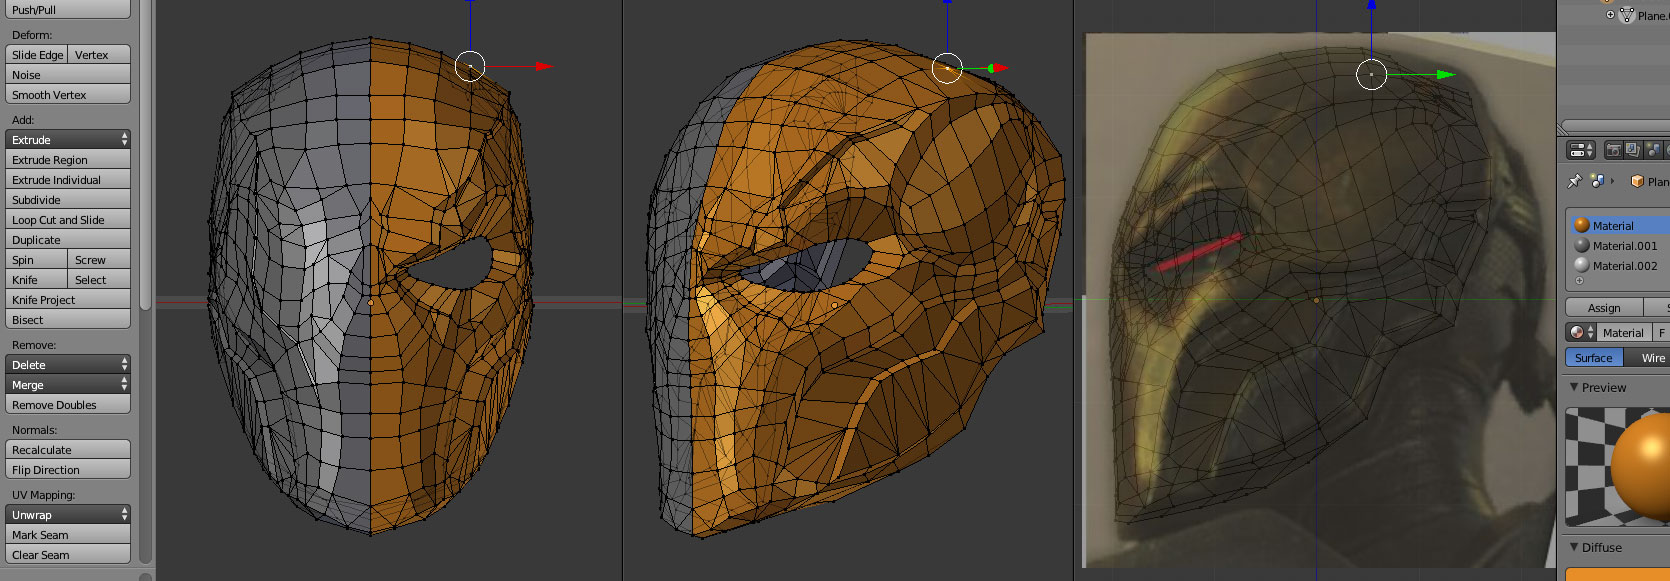The height and width of the screenshot is (581, 1670).
Task: Click Recalculate normals button
Action: [x=68, y=449]
